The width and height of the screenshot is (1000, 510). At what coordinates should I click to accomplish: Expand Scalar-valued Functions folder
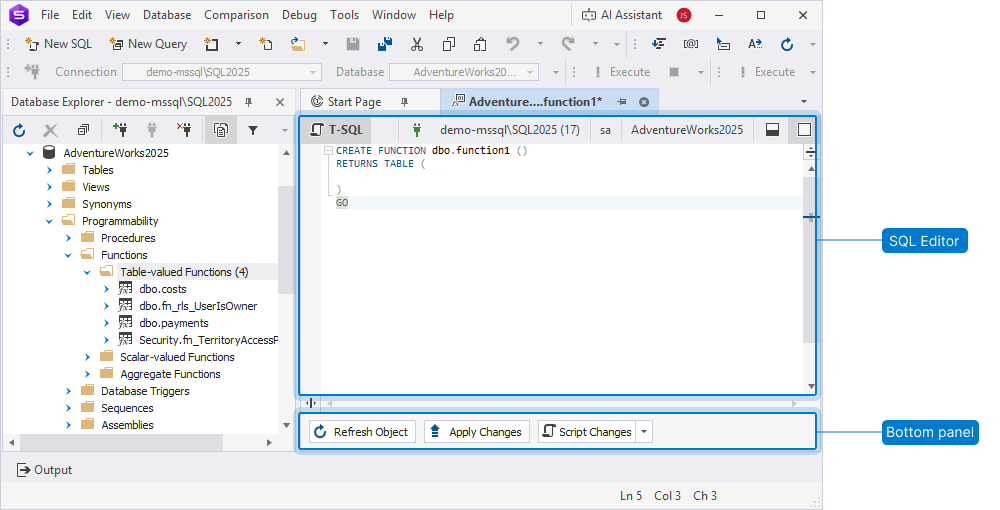point(87,357)
